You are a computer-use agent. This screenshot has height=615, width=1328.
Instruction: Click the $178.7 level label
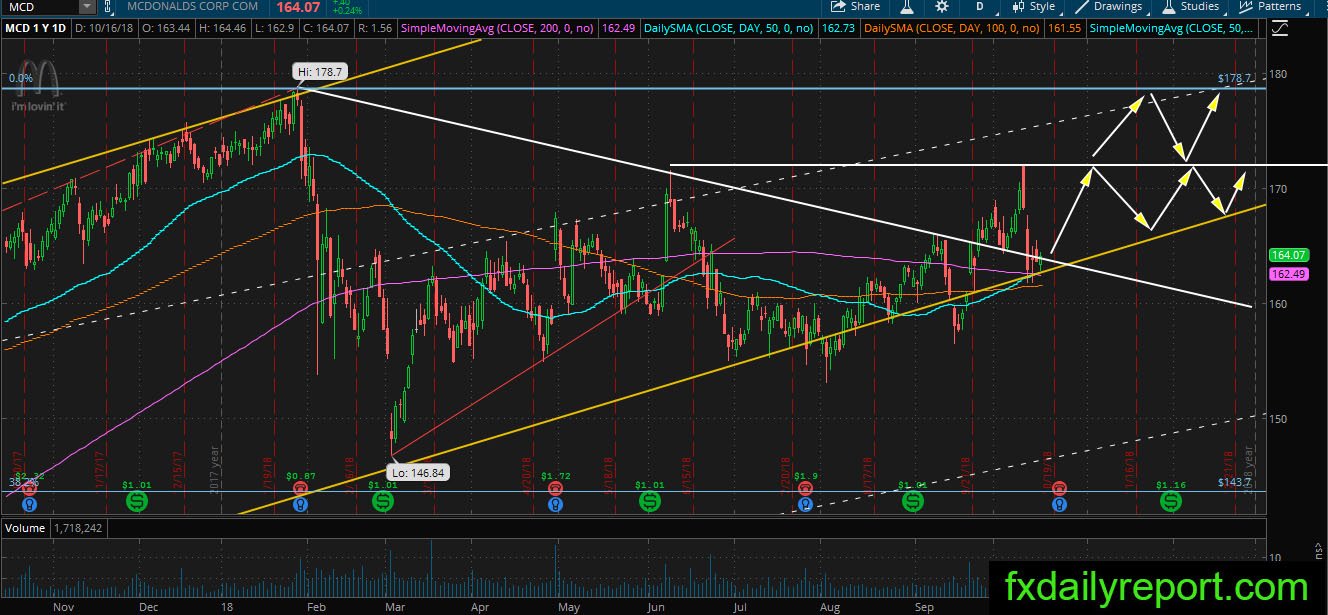pos(1235,78)
